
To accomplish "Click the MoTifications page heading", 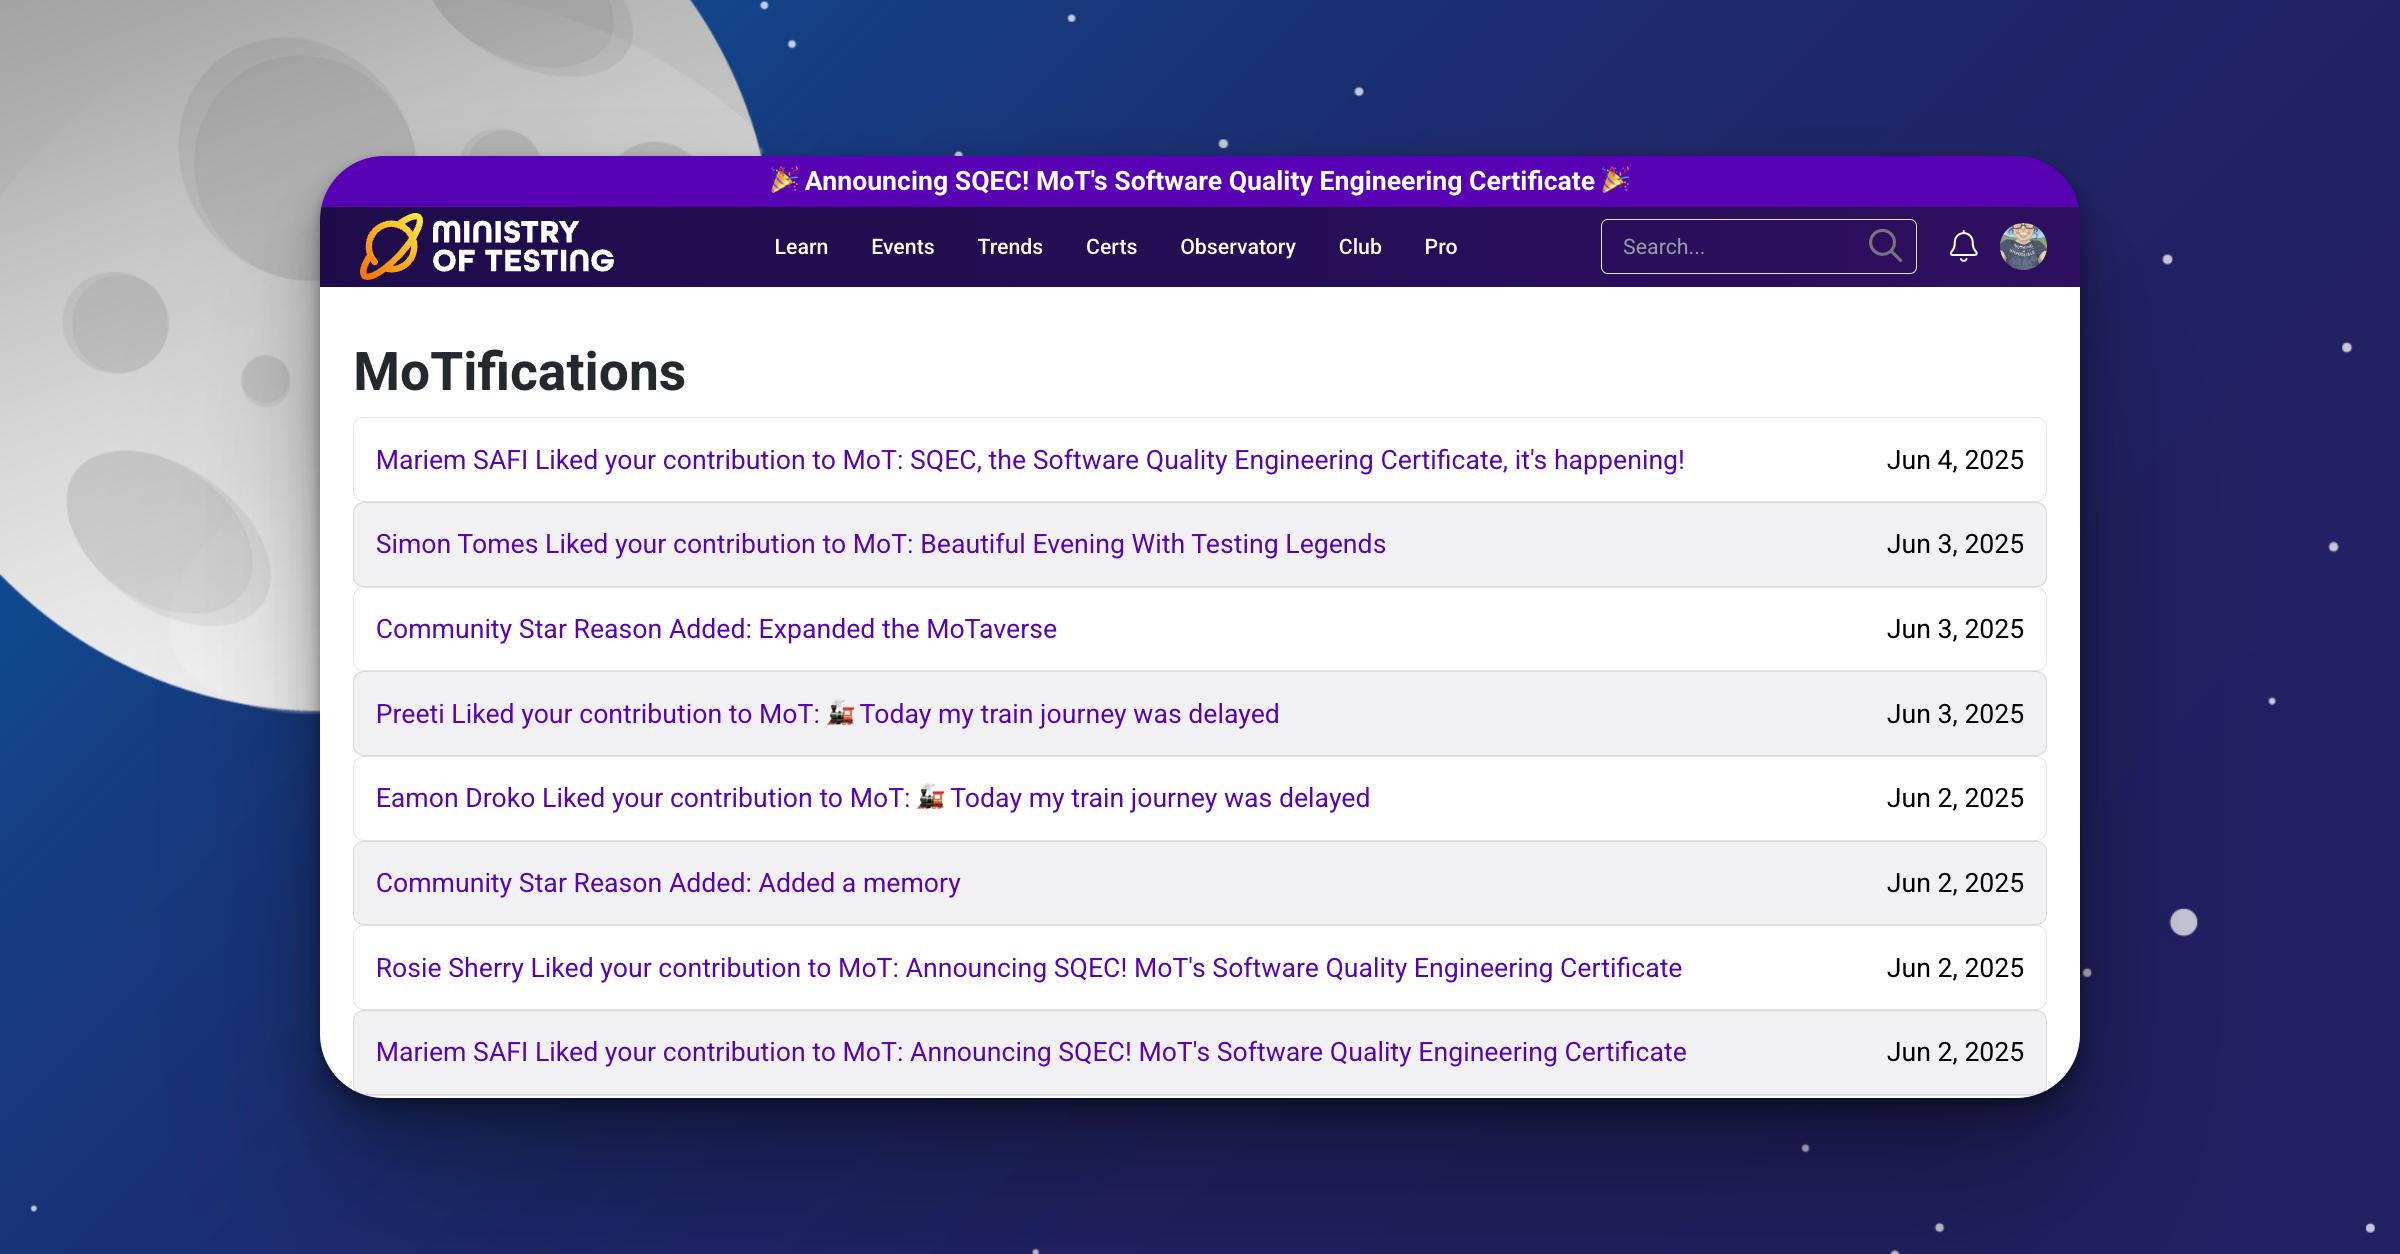I will tap(520, 372).
